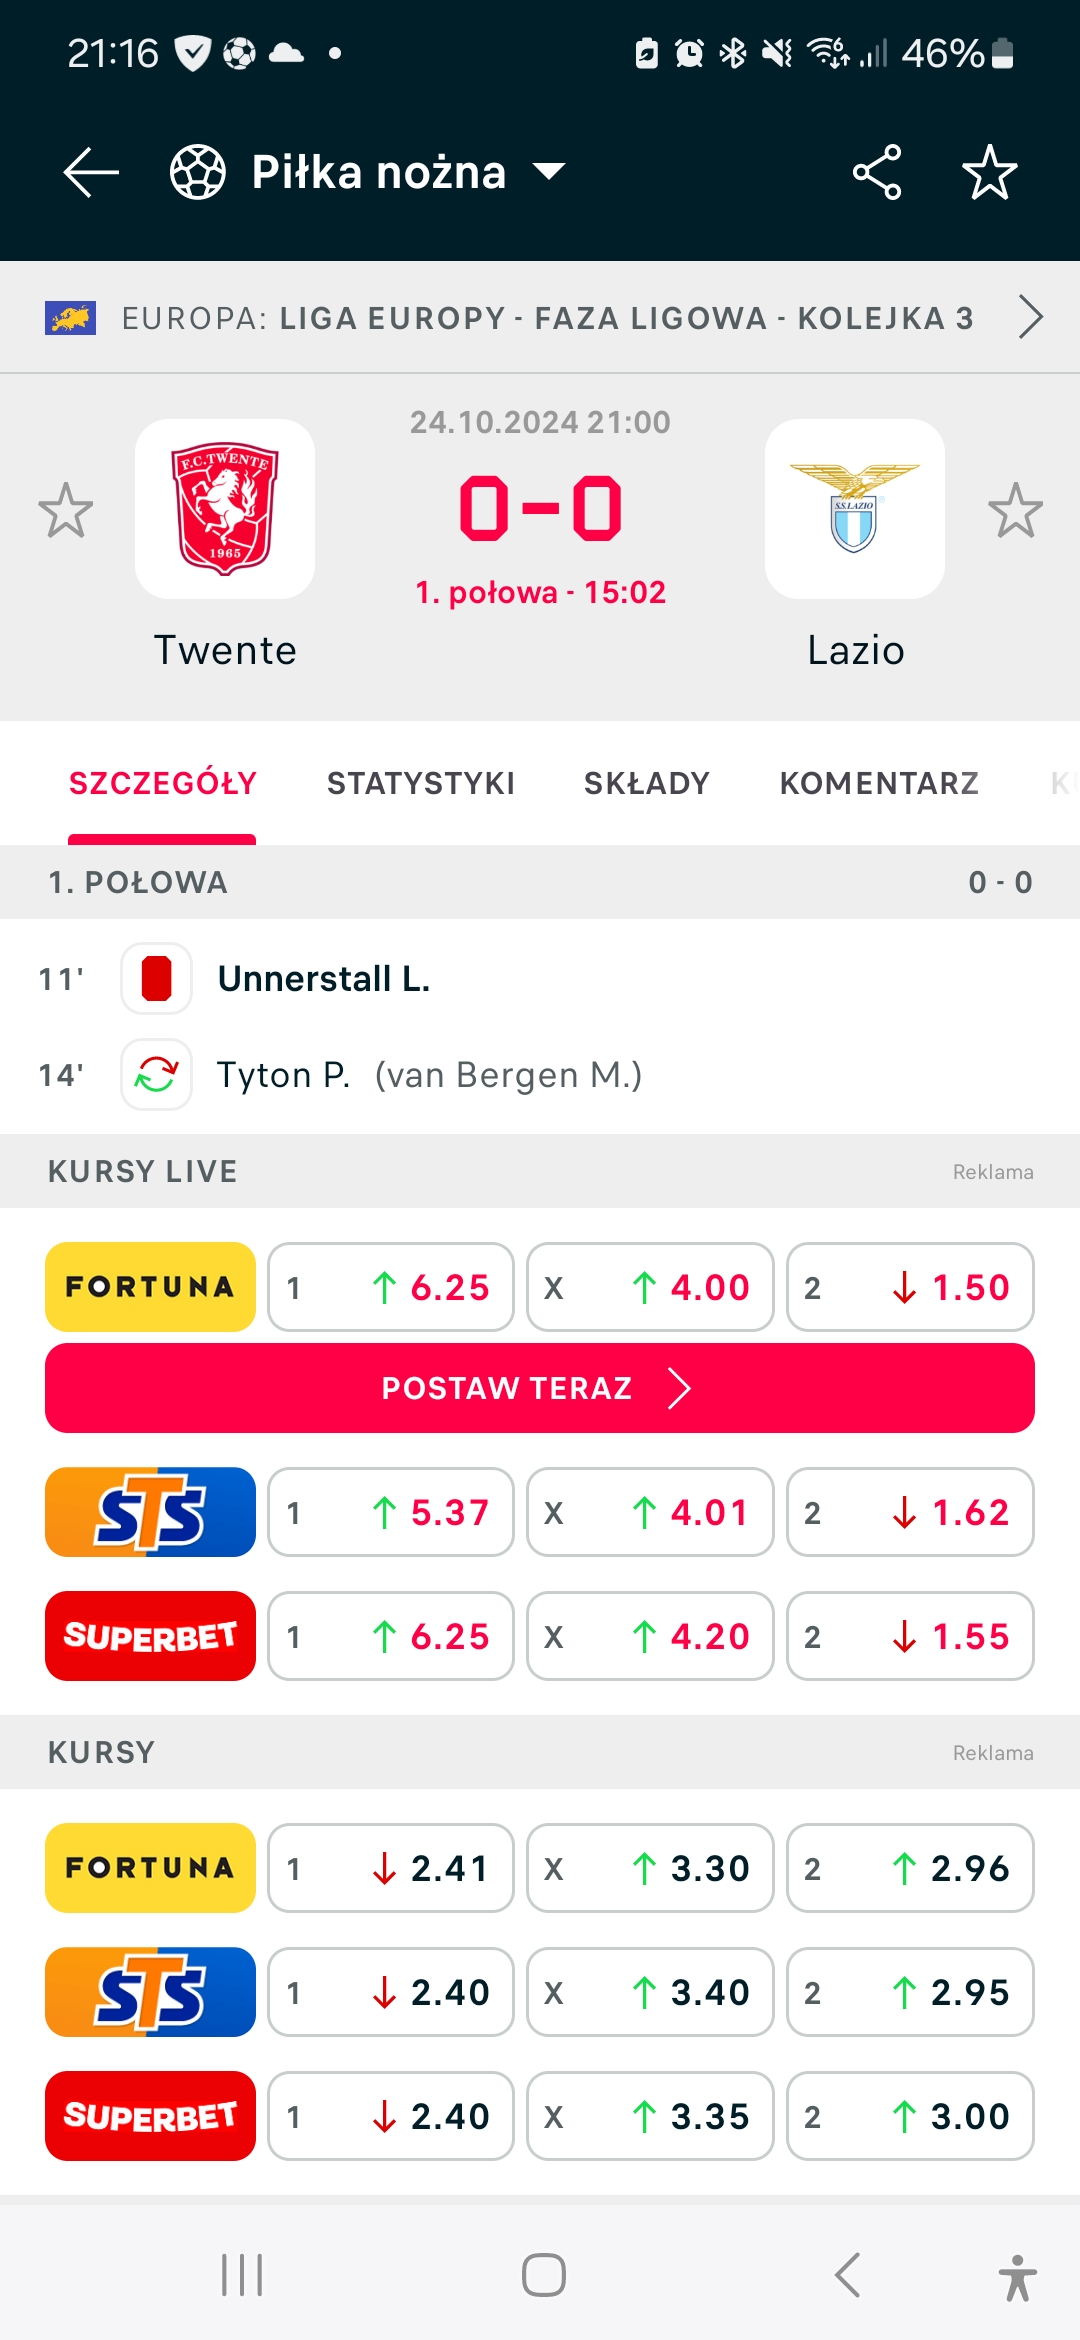The height and width of the screenshot is (2340, 1080).
Task: Switch to the Statystyki tab
Action: (x=421, y=783)
